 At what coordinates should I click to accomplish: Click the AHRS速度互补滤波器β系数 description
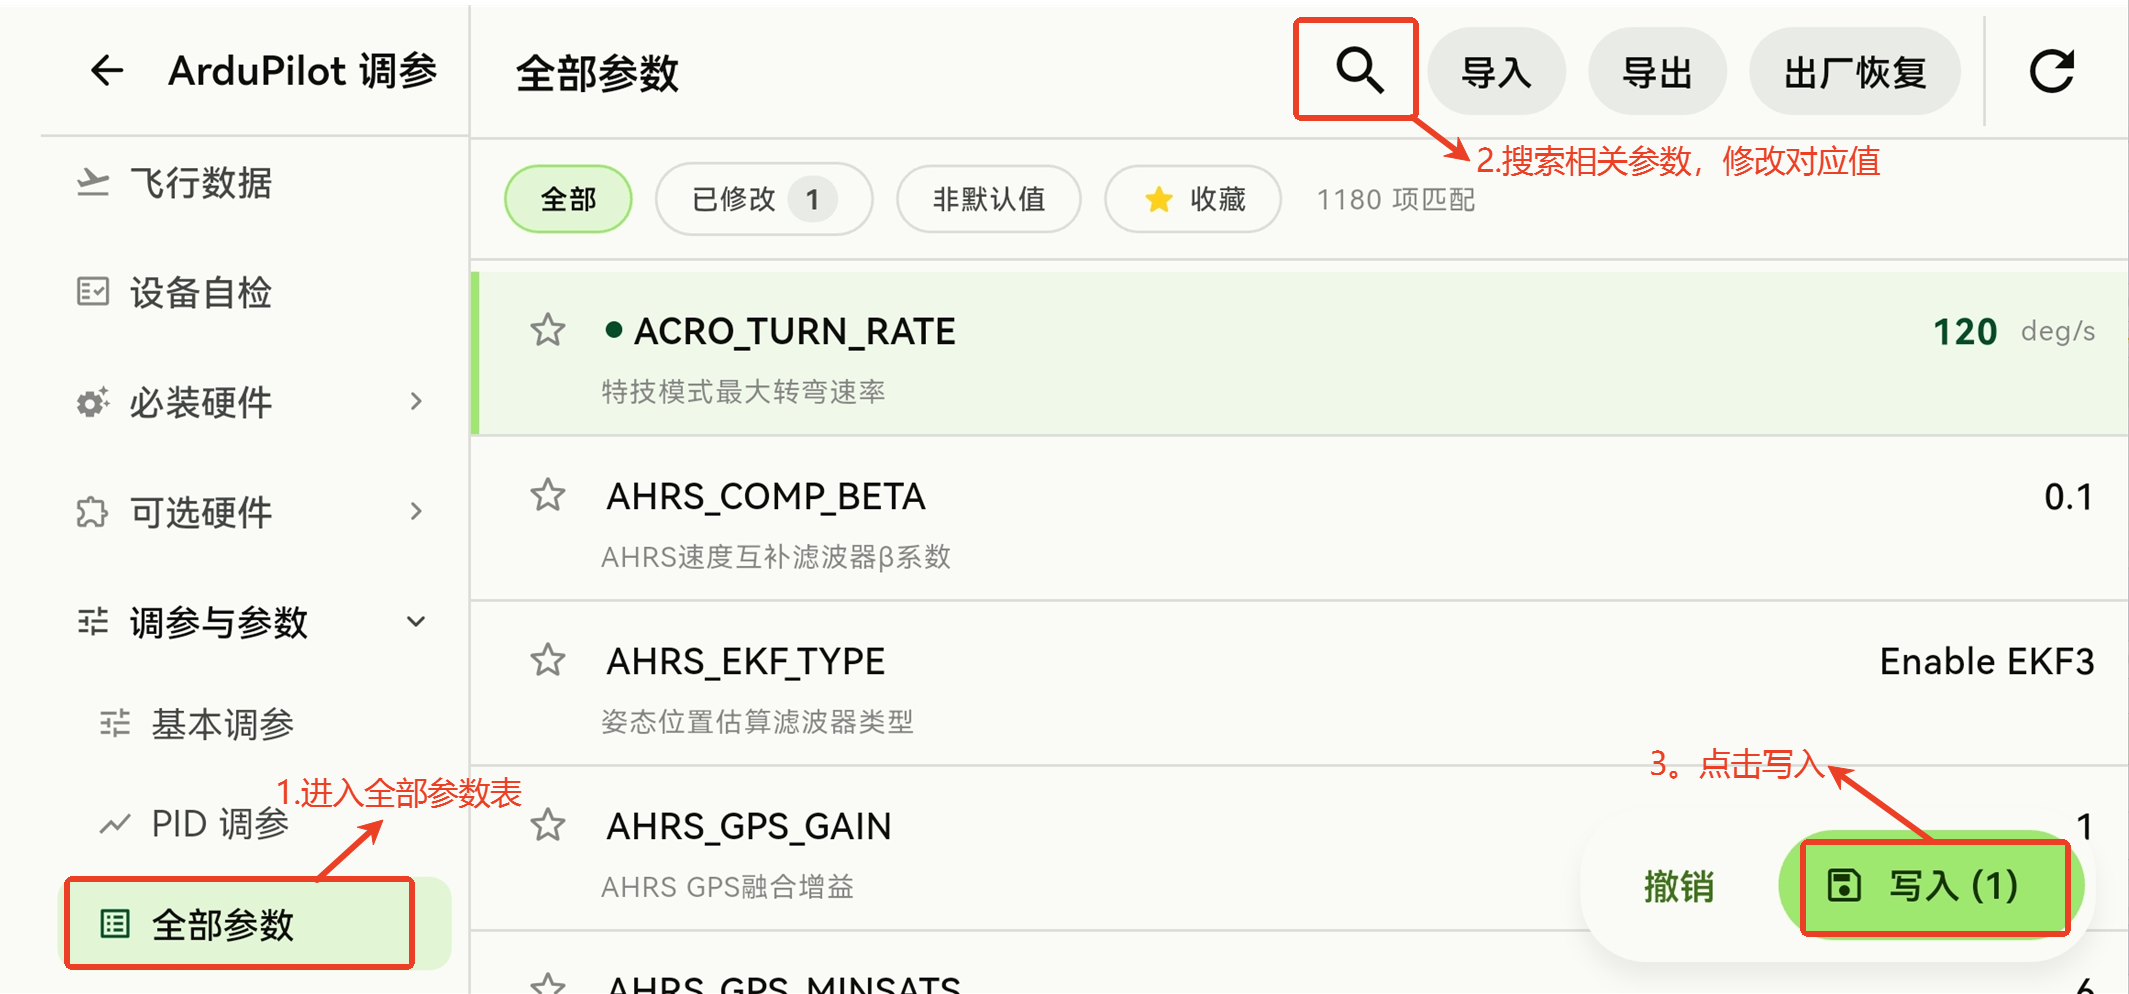tap(776, 557)
